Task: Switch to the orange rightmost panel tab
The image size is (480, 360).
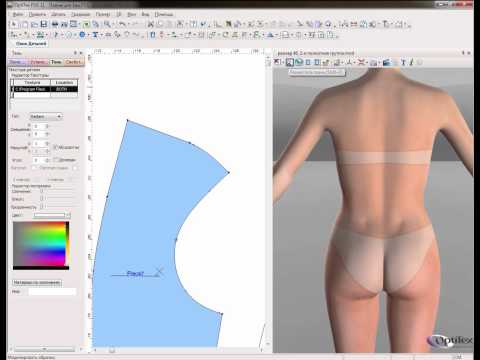Action: (x=73, y=62)
